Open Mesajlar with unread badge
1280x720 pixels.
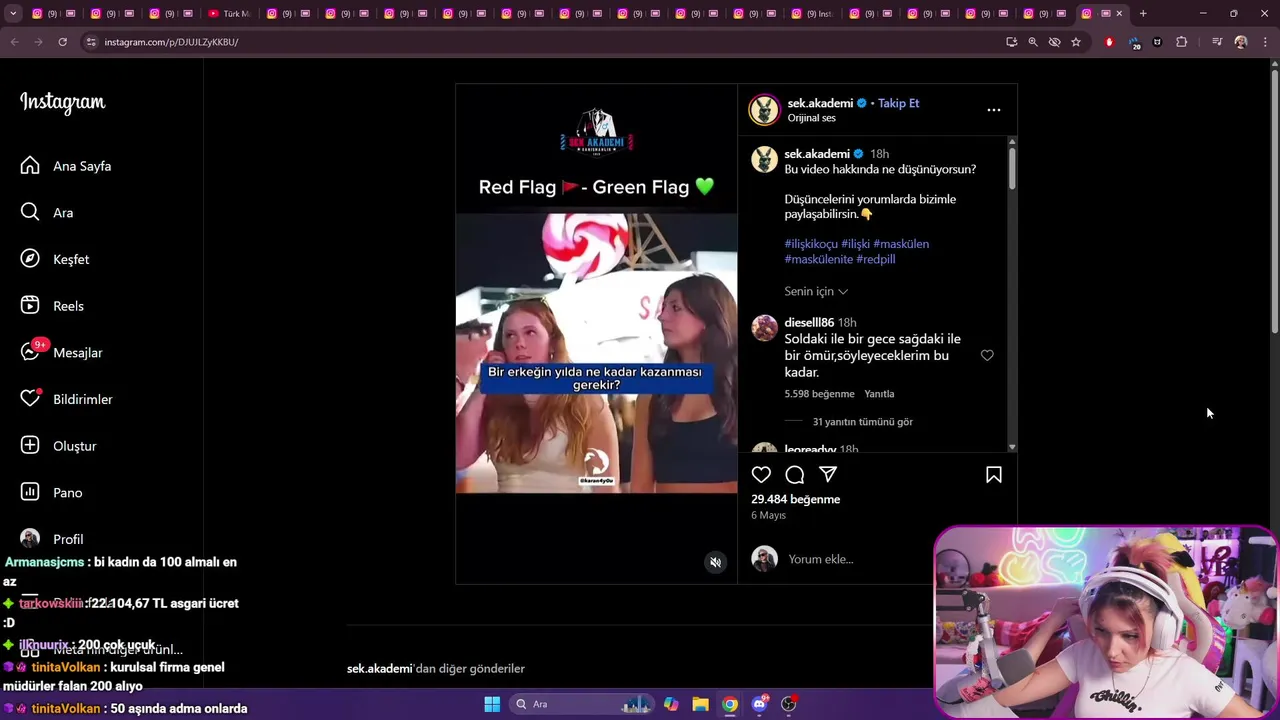(x=62, y=352)
